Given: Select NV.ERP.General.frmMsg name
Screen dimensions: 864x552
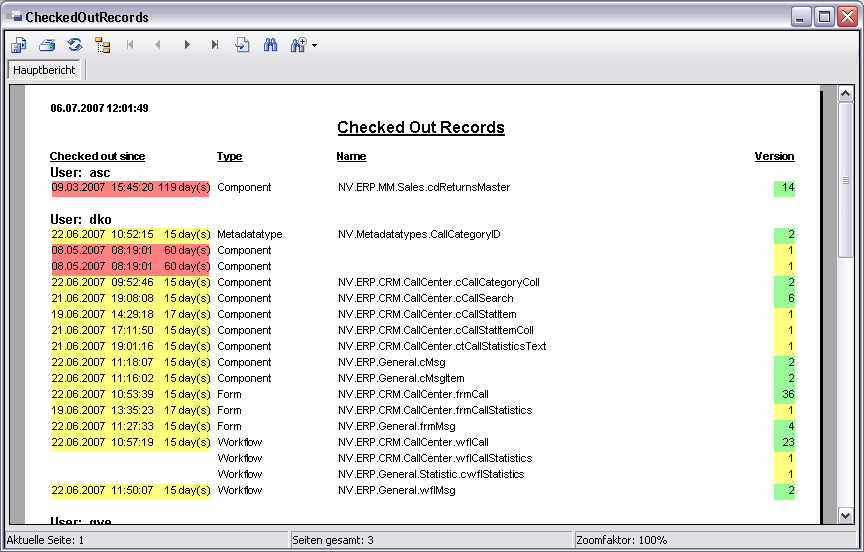Looking at the screenshot, I should click(397, 426).
